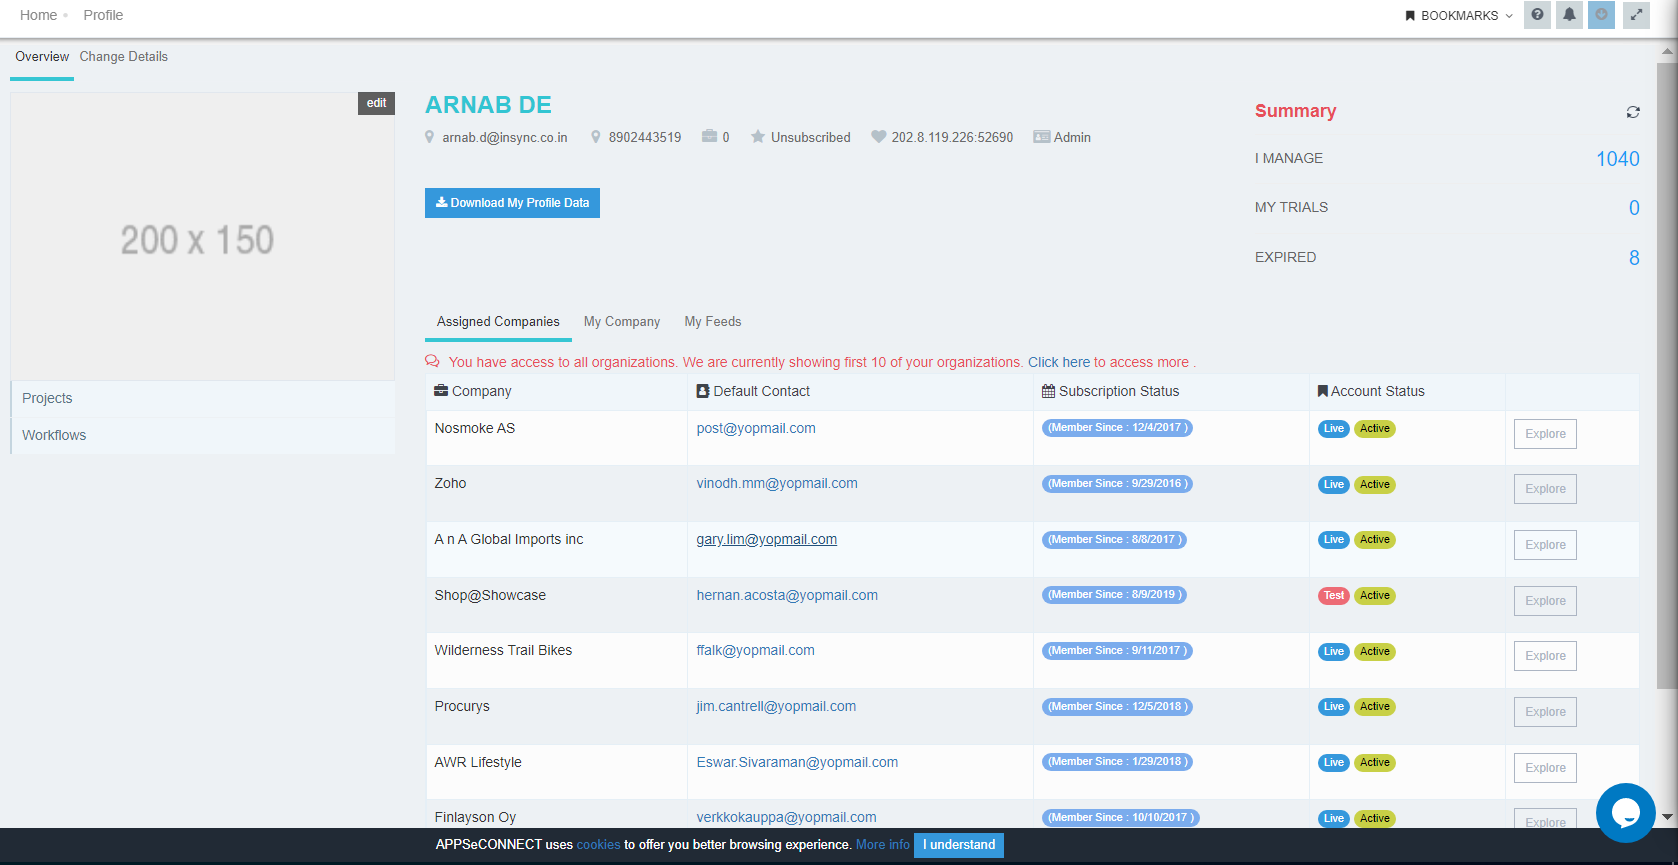Open post@yopmail.com contact link
This screenshot has height=865, width=1678.
pyautogui.click(x=756, y=428)
